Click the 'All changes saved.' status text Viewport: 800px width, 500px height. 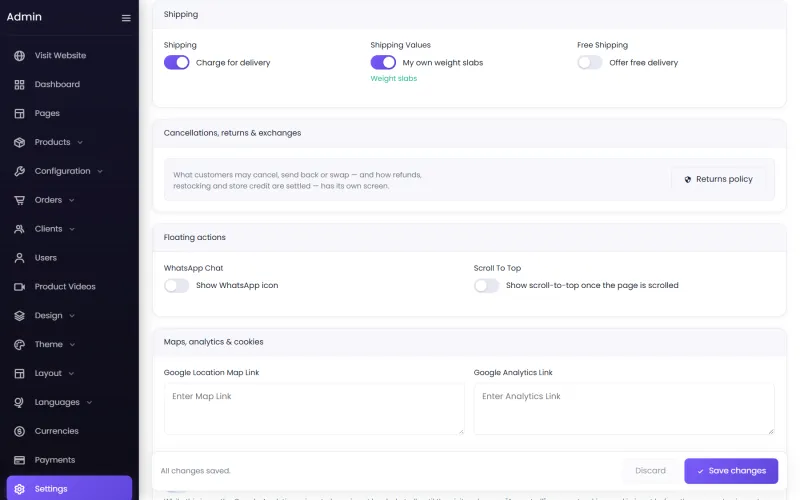(195, 471)
